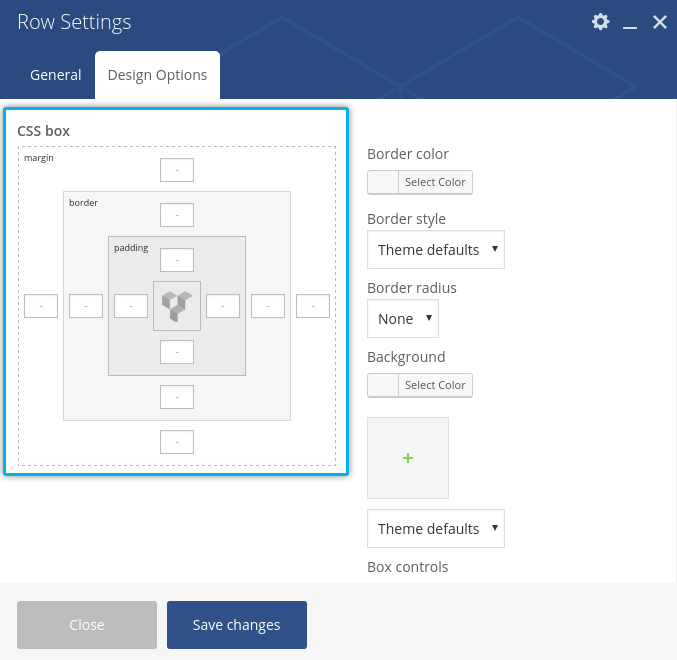The height and width of the screenshot is (660, 677).
Task: Click the Close button
Action: [x=87, y=625]
